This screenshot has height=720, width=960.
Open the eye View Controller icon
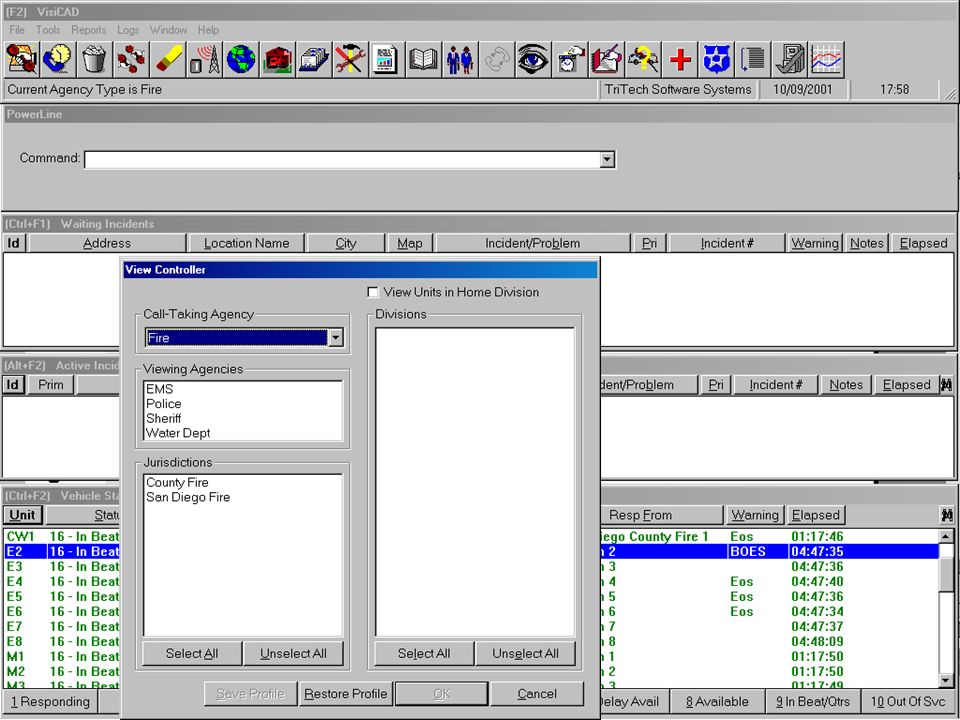[533, 60]
